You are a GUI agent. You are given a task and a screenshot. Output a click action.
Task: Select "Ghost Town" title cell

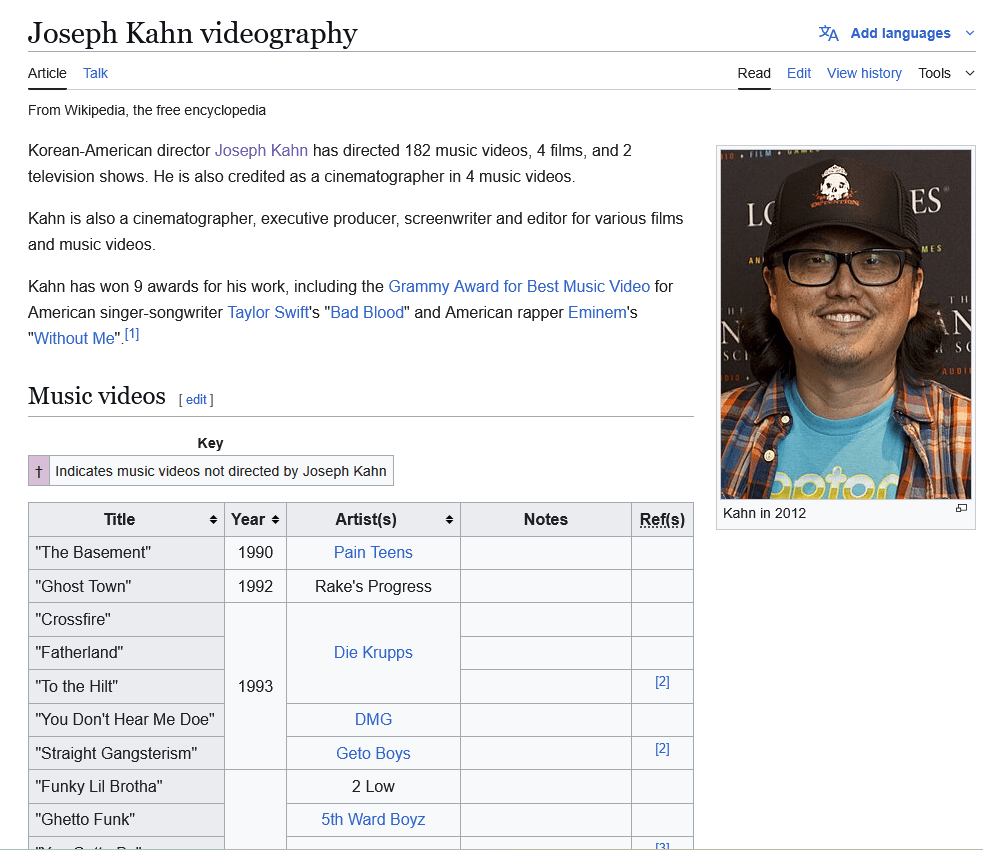click(127, 586)
